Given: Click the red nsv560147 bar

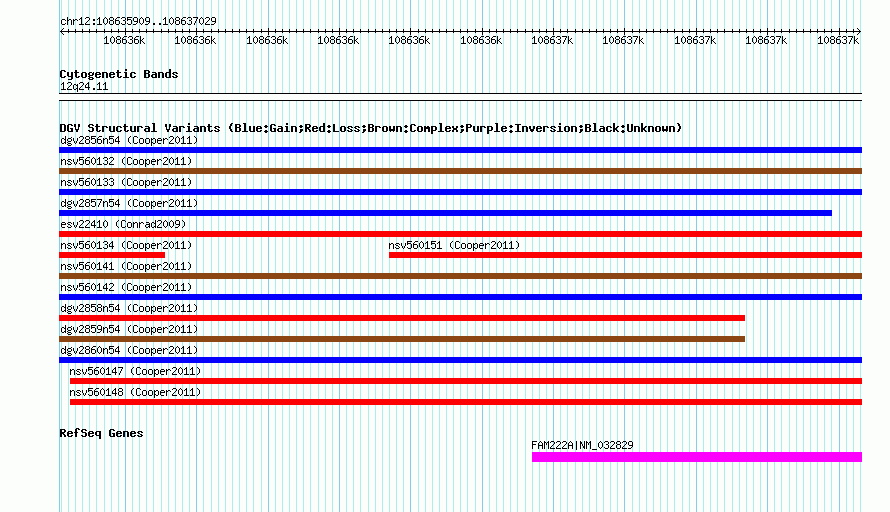Looking at the screenshot, I should 466,381.
